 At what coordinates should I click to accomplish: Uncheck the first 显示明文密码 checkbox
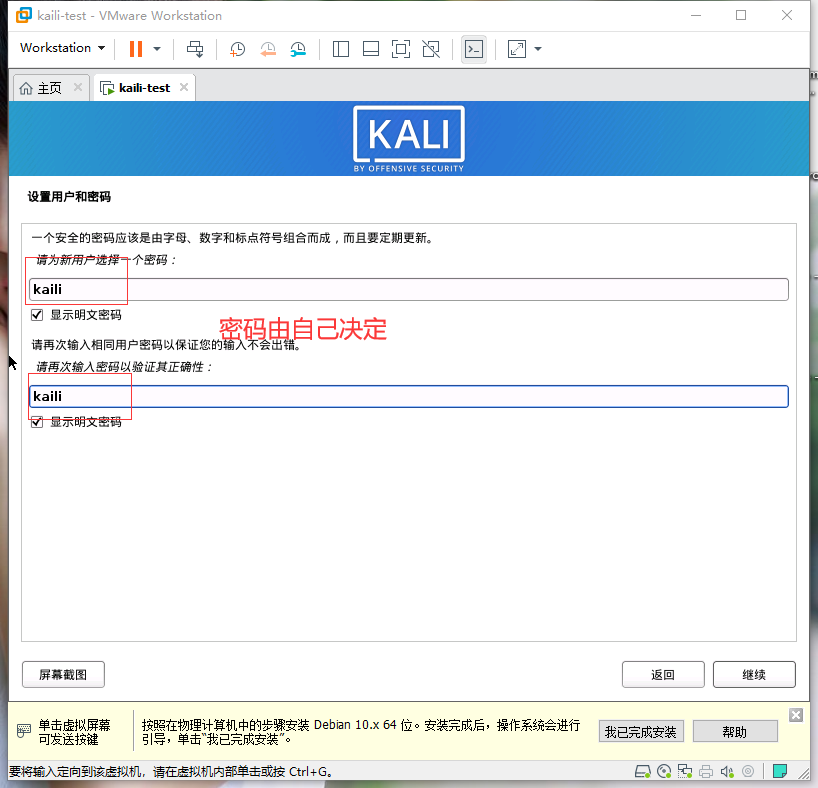point(37,315)
